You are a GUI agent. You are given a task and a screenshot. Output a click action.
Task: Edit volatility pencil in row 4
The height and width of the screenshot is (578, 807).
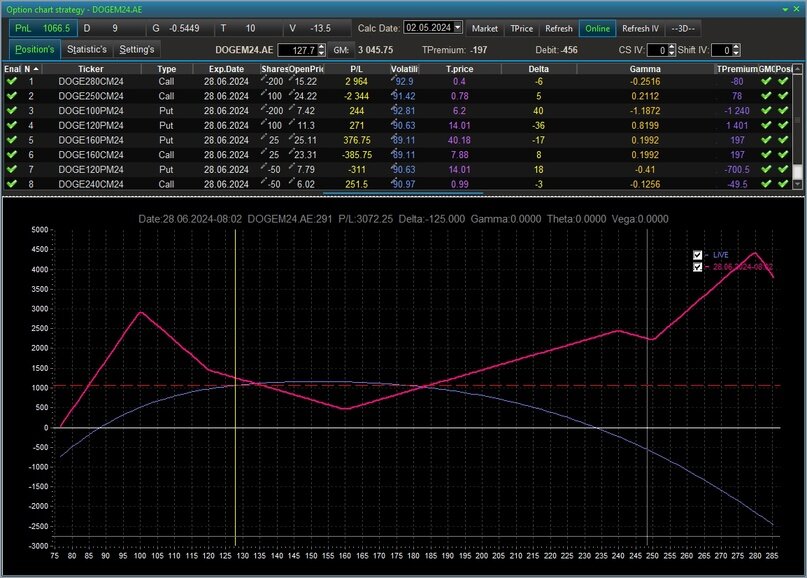point(394,122)
